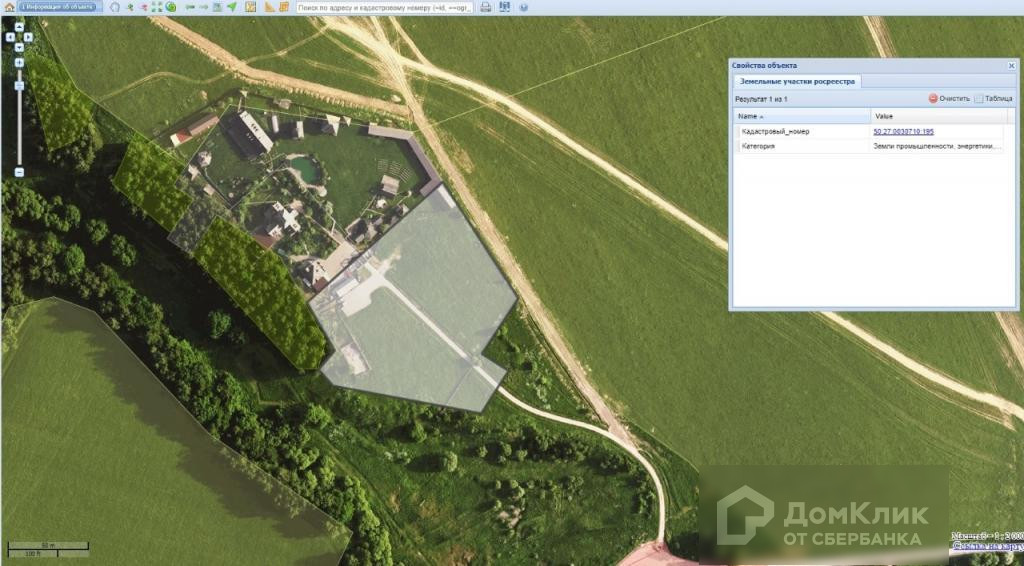The image size is (1024, 566).
Task: Pan the map right with arrow
Action: pyautogui.click(x=29, y=37)
